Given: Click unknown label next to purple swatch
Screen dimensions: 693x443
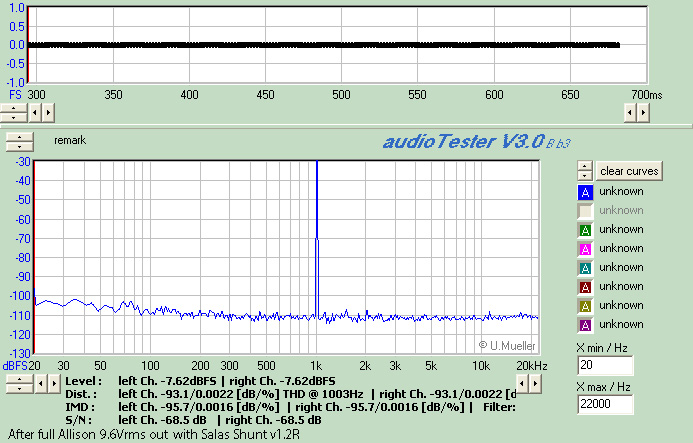Looking at the screenshot, I should 621,325.
